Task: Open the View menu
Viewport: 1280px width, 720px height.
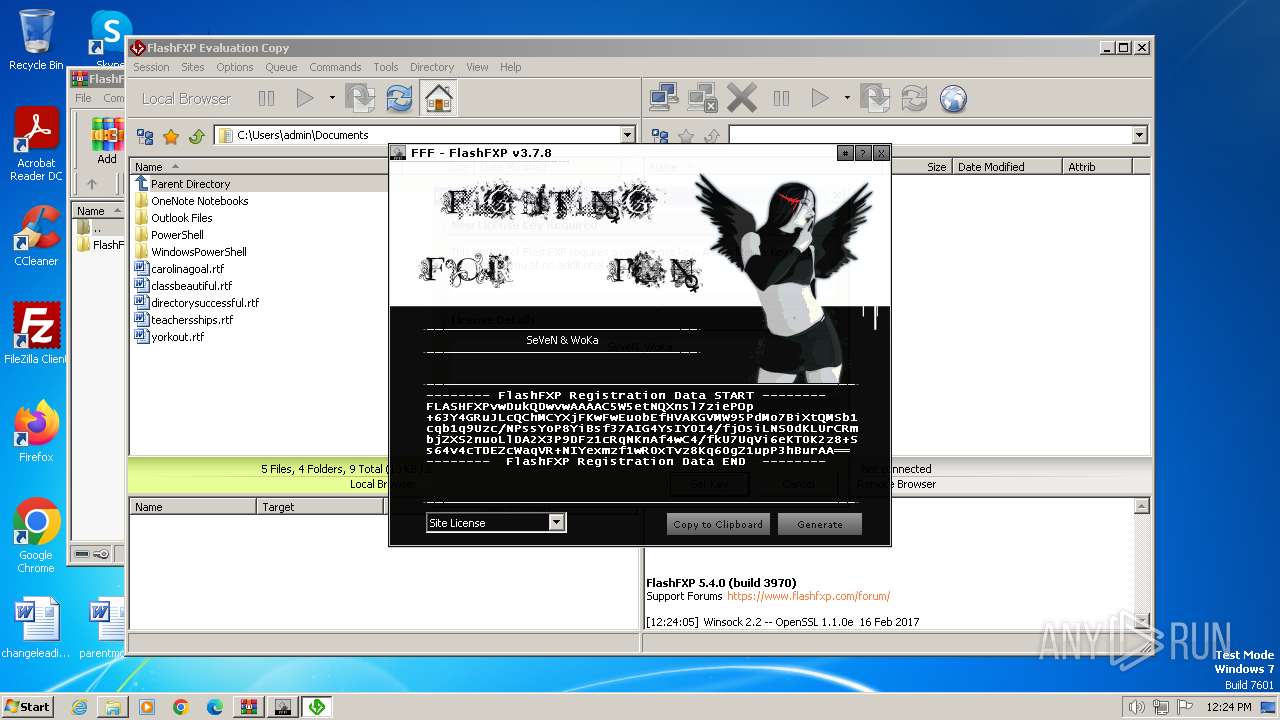Action: click(x=477, y=67)
